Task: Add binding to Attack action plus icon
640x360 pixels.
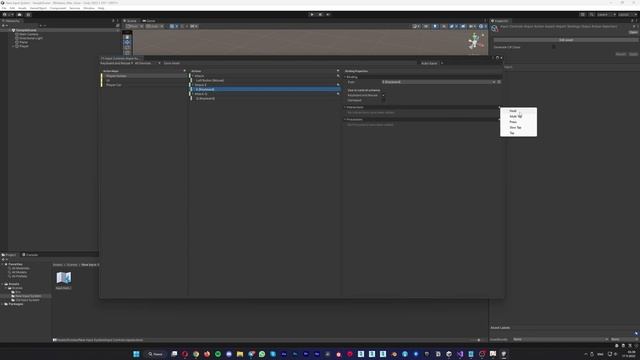Action: pyautogui.click(x=338, y=76)
